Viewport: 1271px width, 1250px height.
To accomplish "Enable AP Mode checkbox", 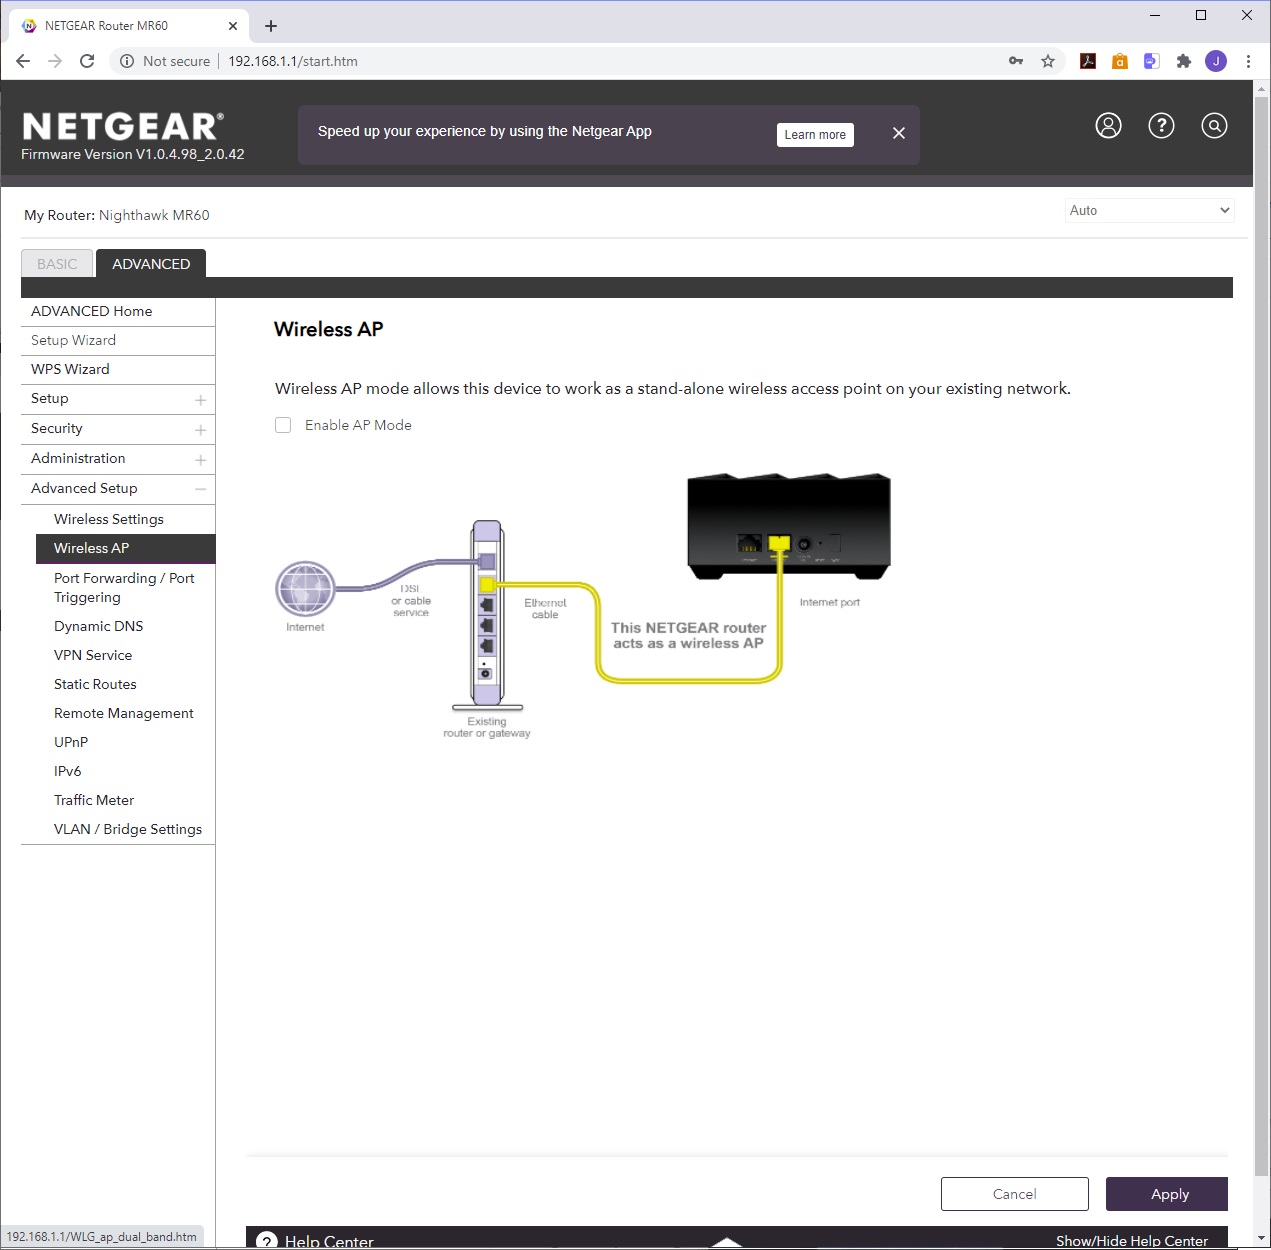I will pos(283,425).
